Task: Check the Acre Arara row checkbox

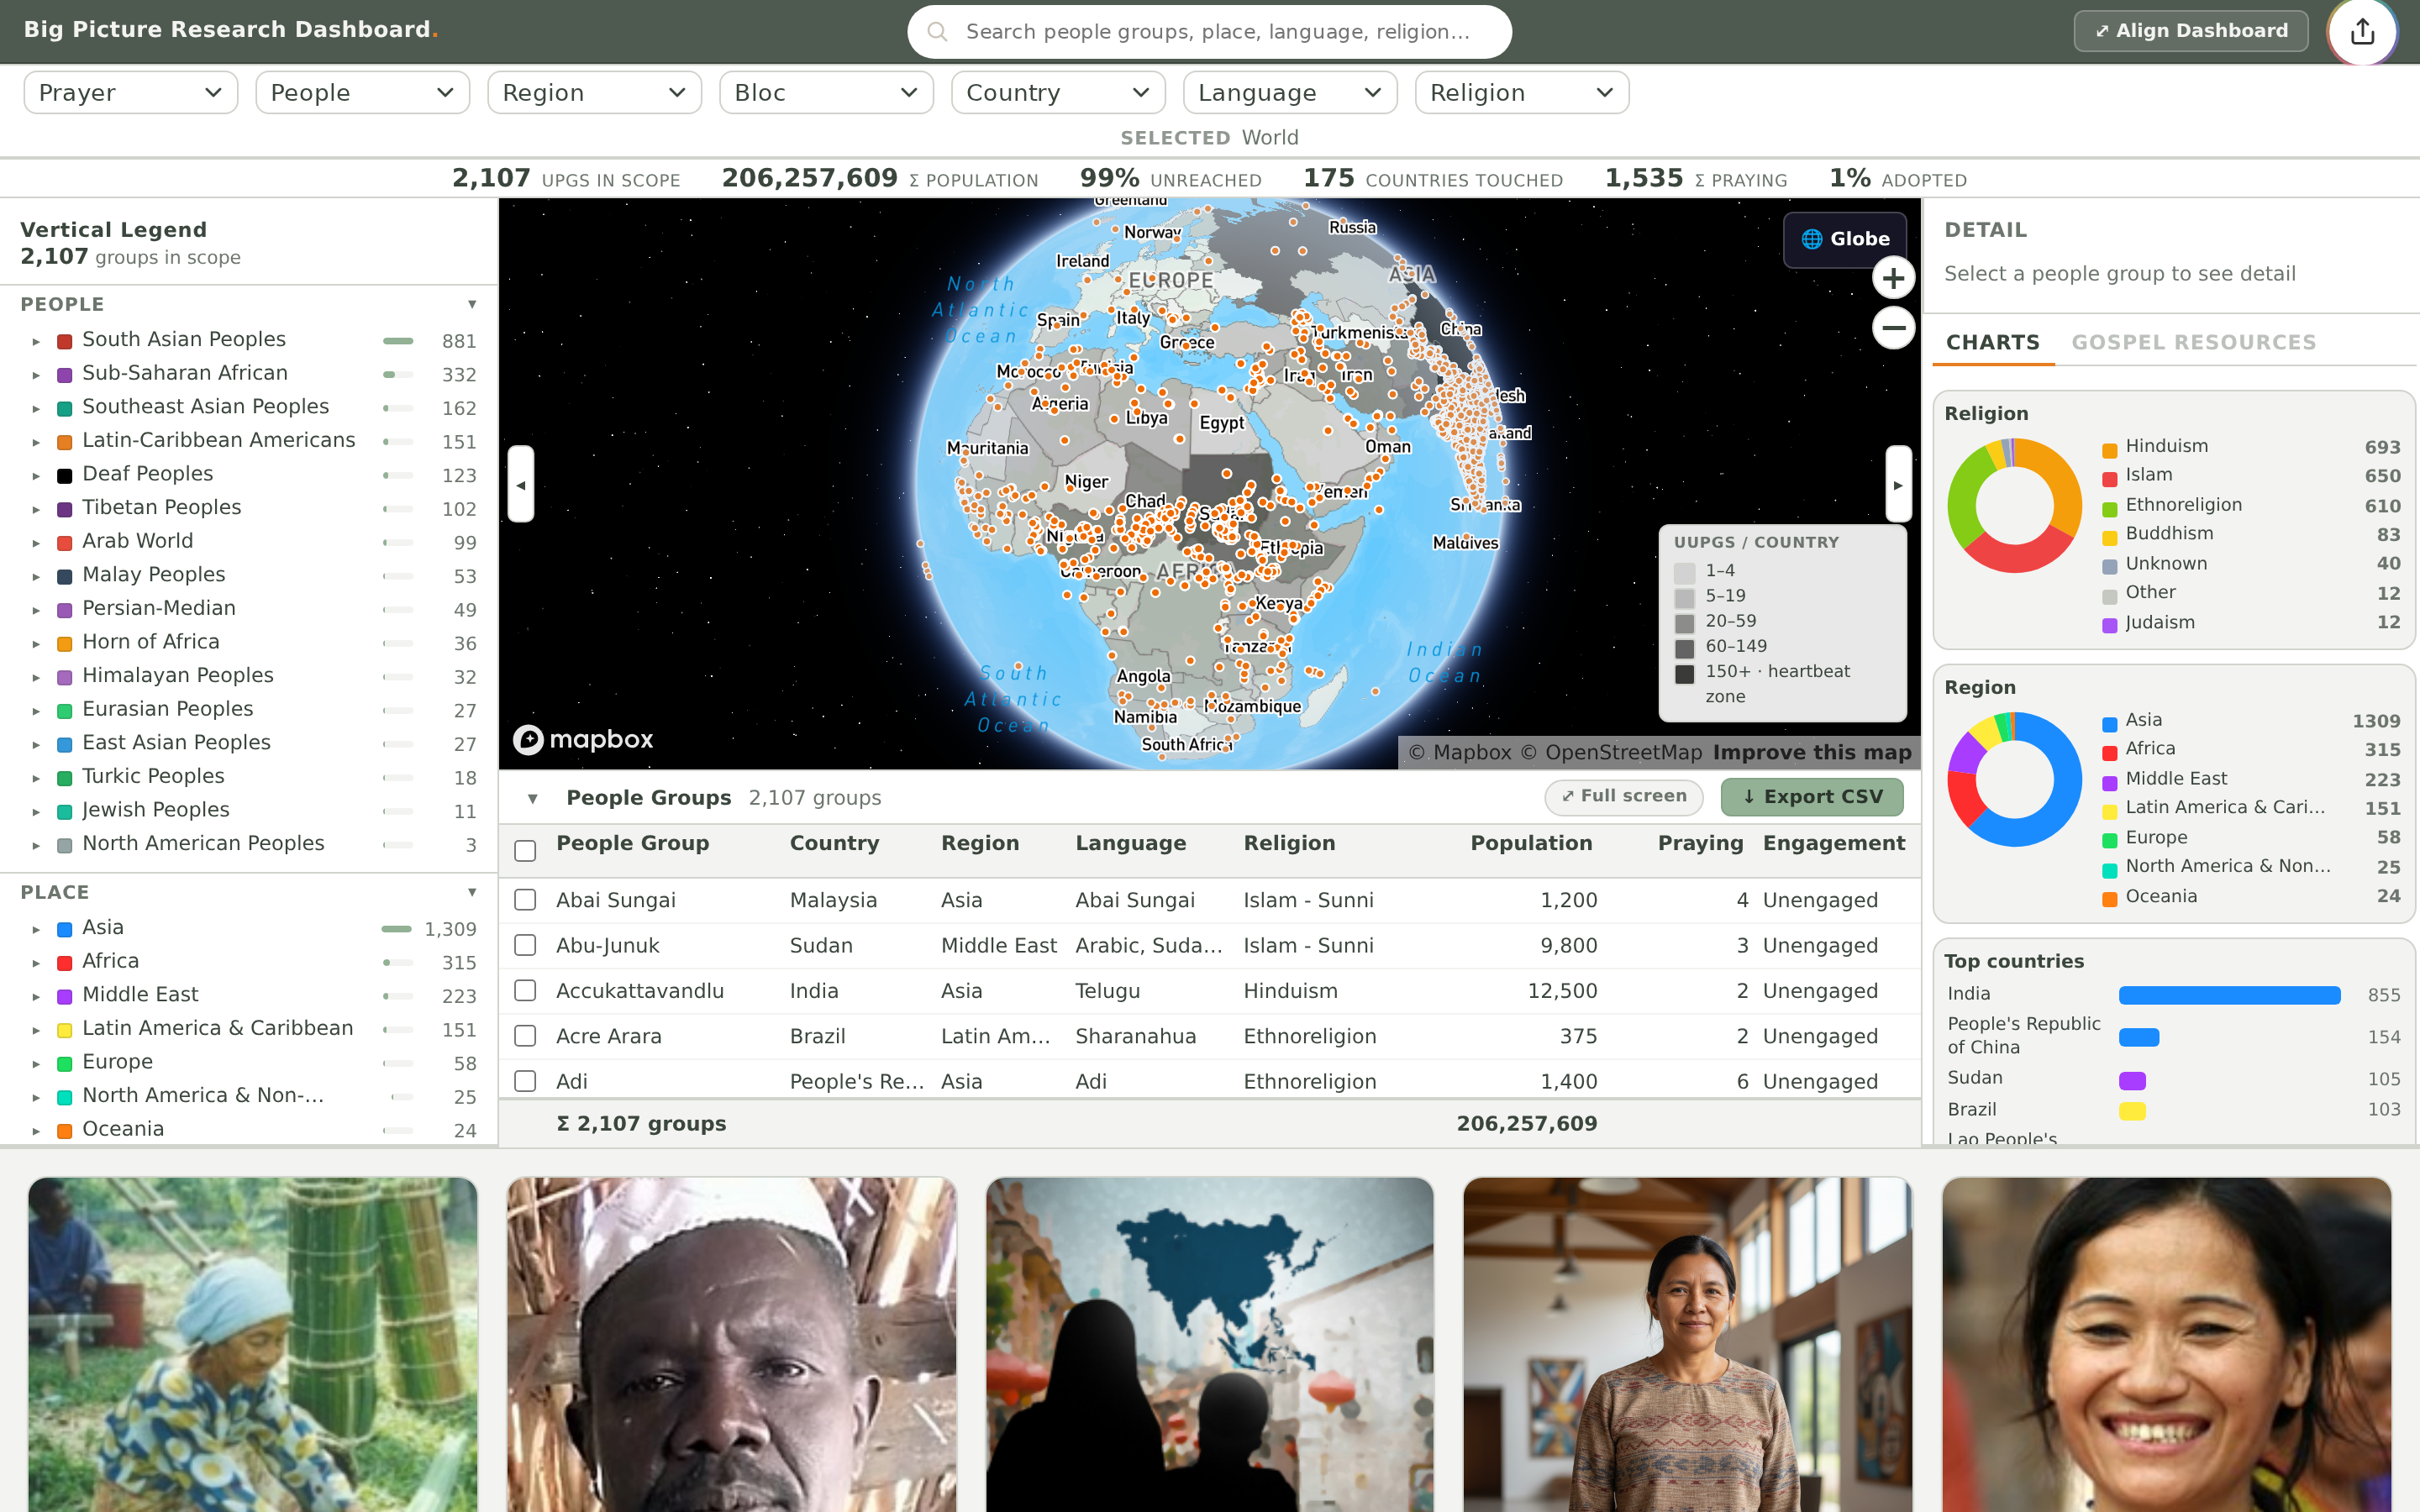Action: click(525, 1036)
